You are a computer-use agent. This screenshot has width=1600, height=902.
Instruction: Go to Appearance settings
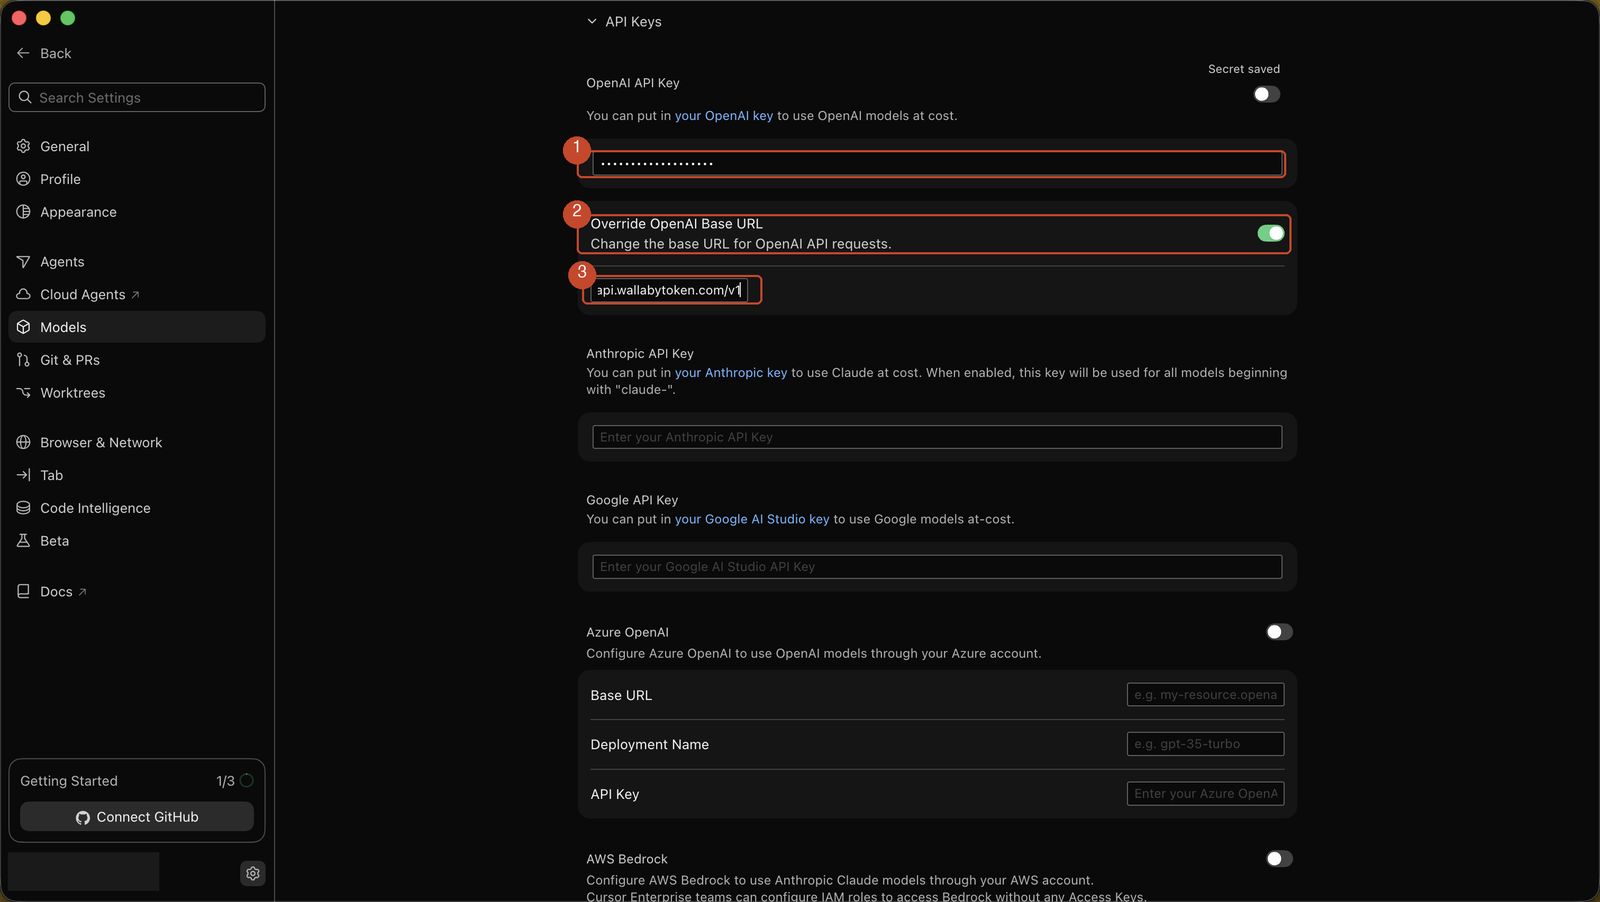(x=137, y=212)
